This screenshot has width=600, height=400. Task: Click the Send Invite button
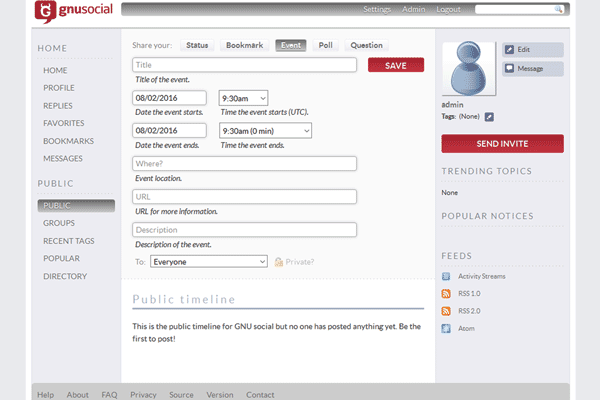(502, 144)
